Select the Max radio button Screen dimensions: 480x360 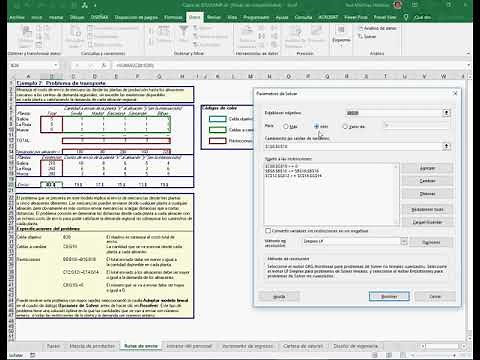tap(286, 127)
